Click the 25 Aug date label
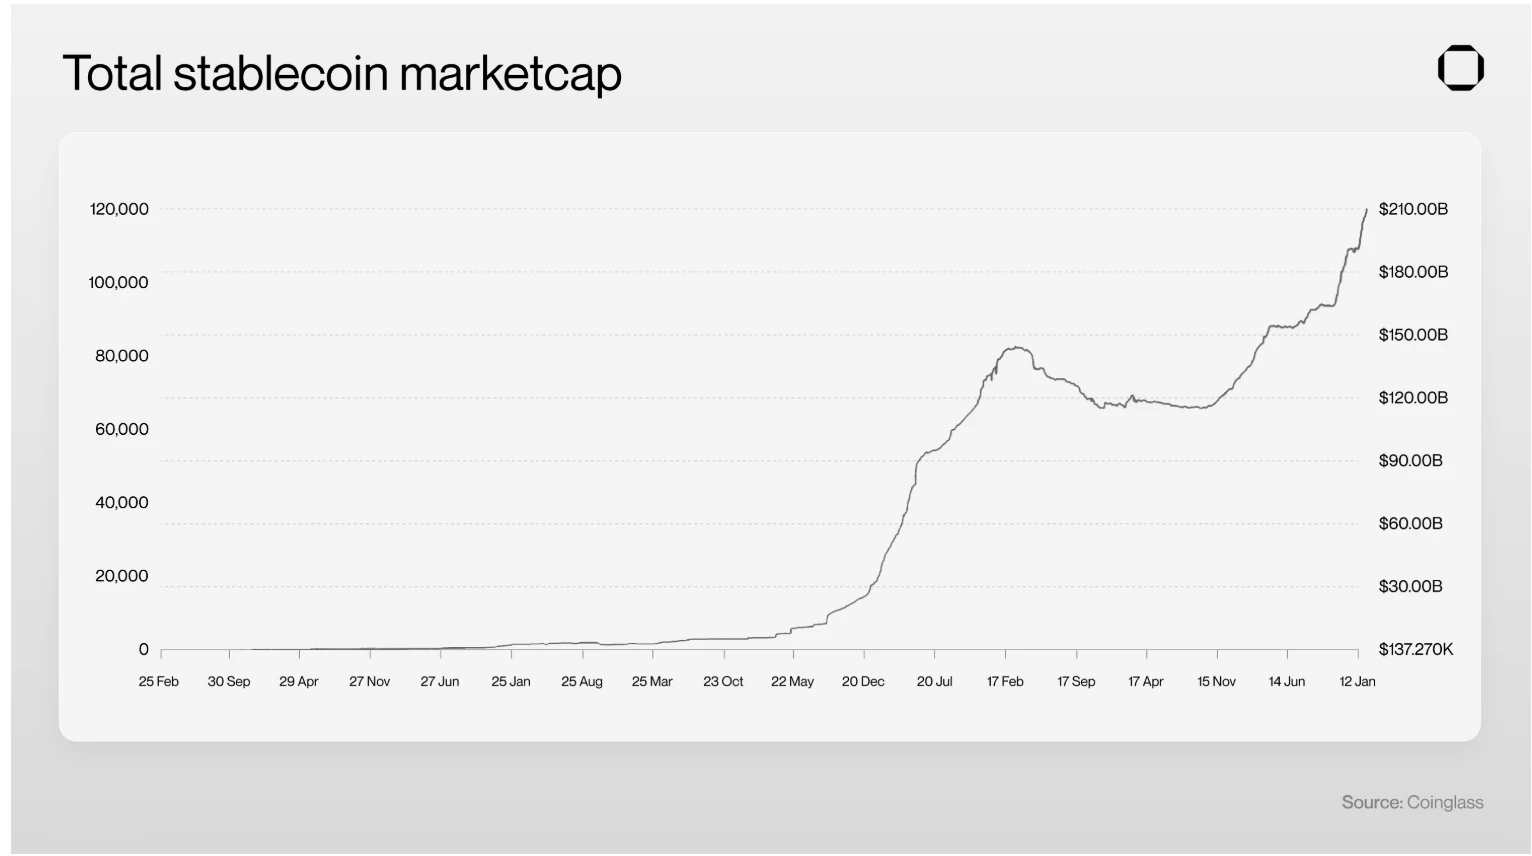Image resolution: width=1532 pixels, height=856 pixels. click(x=581, y=682)
